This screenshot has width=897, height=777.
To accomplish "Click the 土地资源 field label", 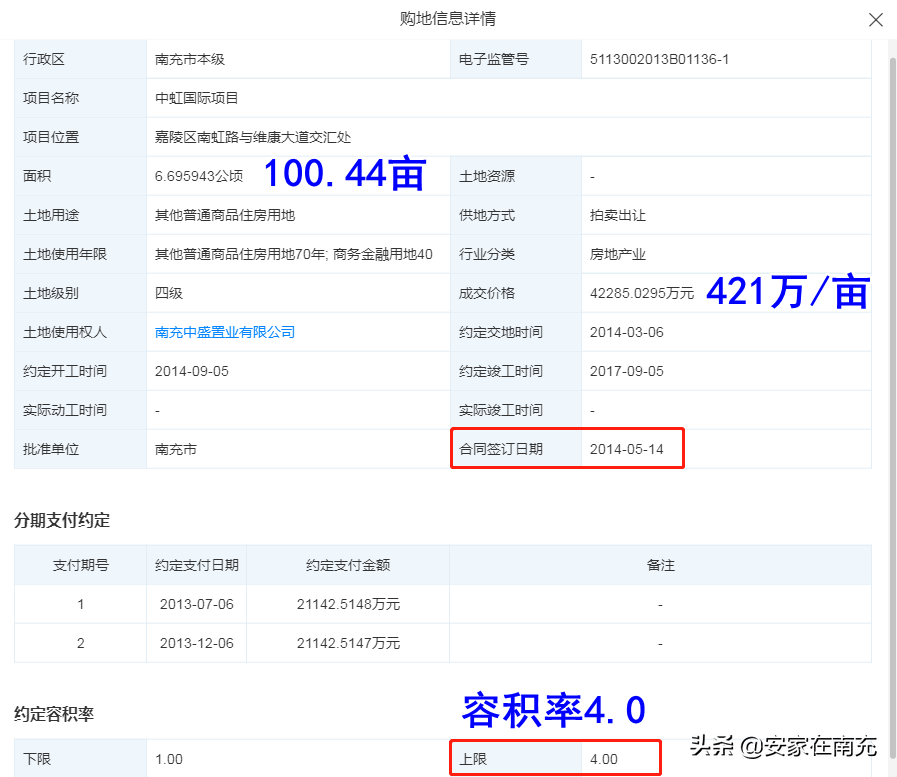I will point(487,176).
